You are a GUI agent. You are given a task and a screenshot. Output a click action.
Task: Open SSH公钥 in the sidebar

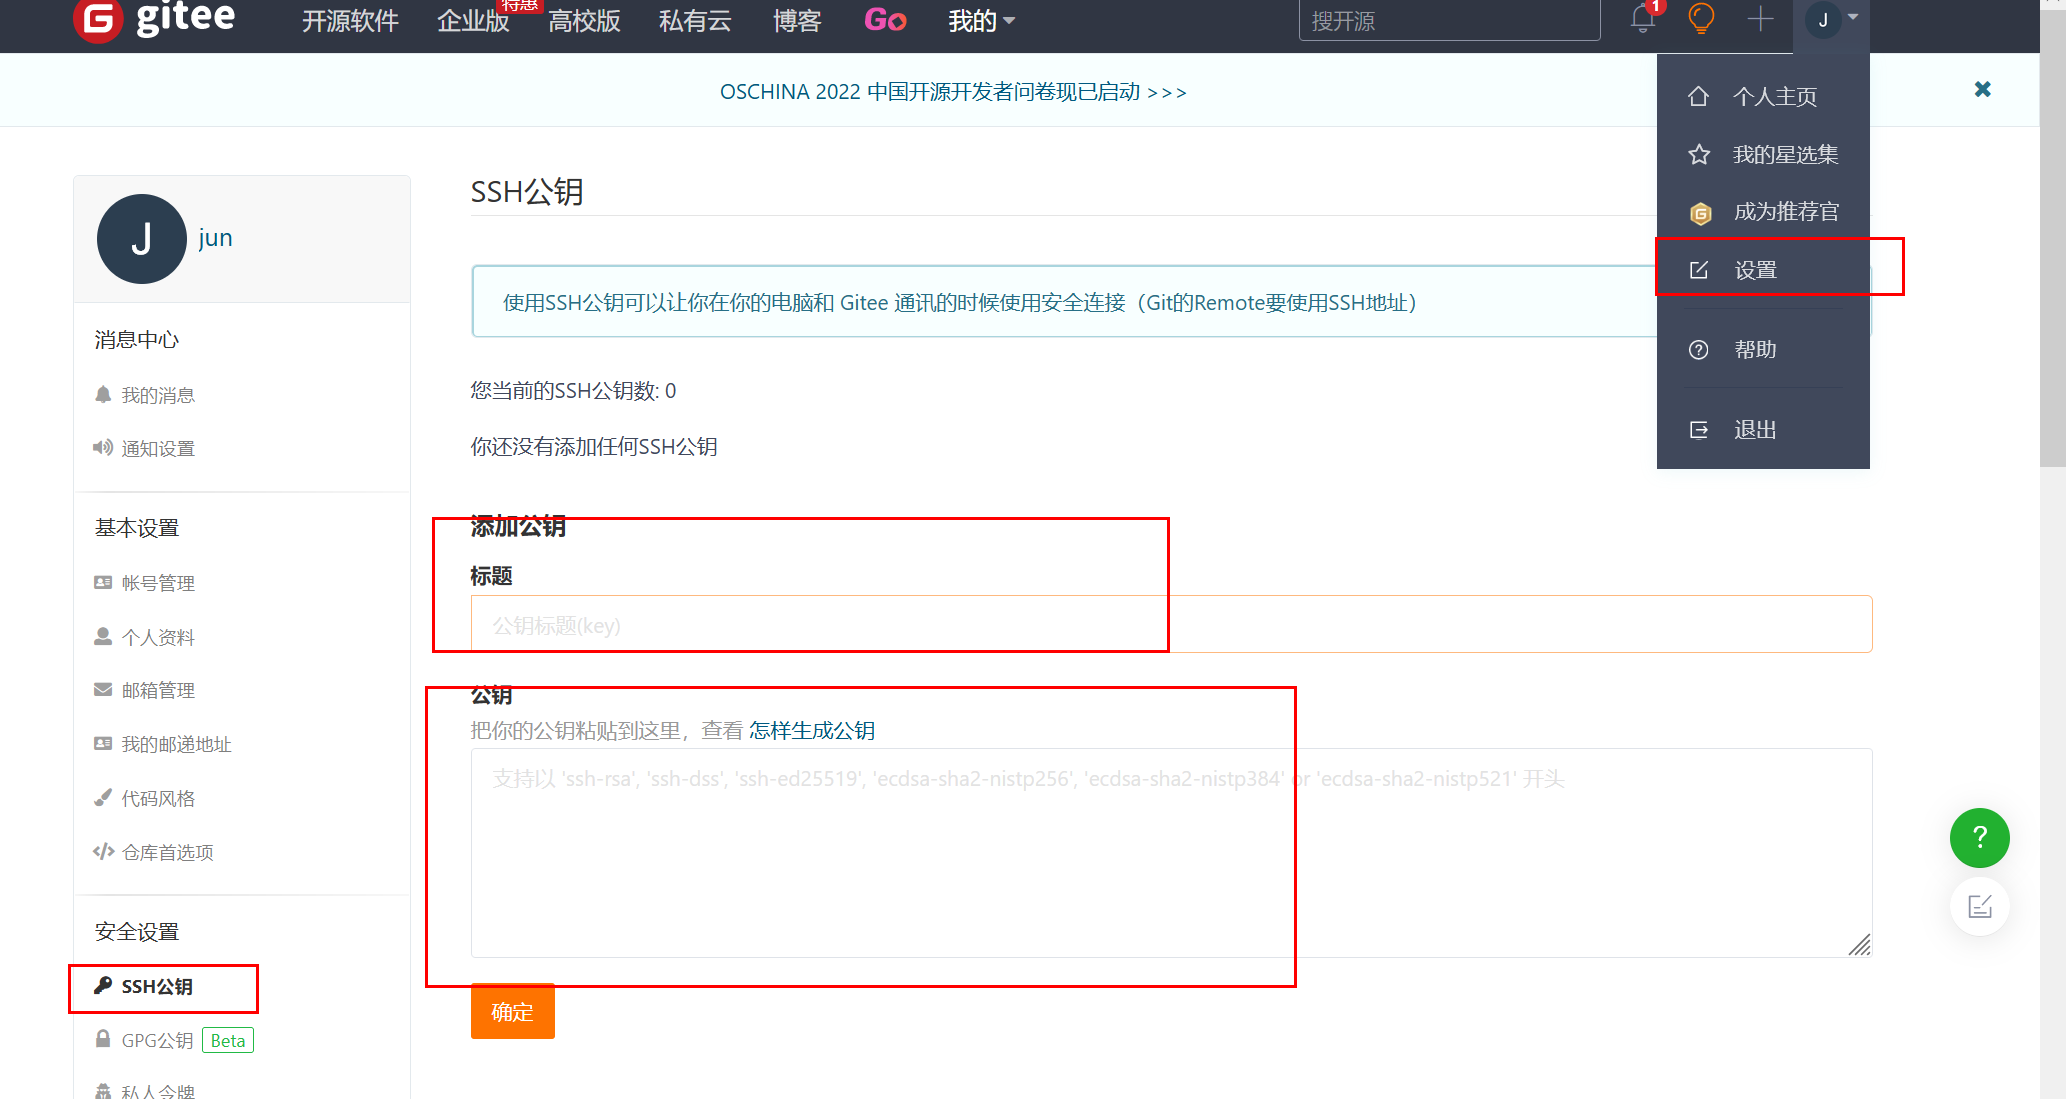pos(157,987)
